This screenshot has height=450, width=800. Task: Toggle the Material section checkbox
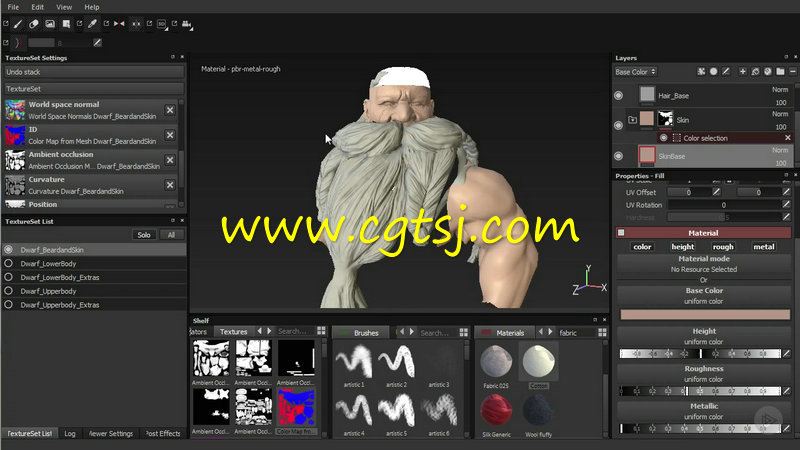coord(621,233)
